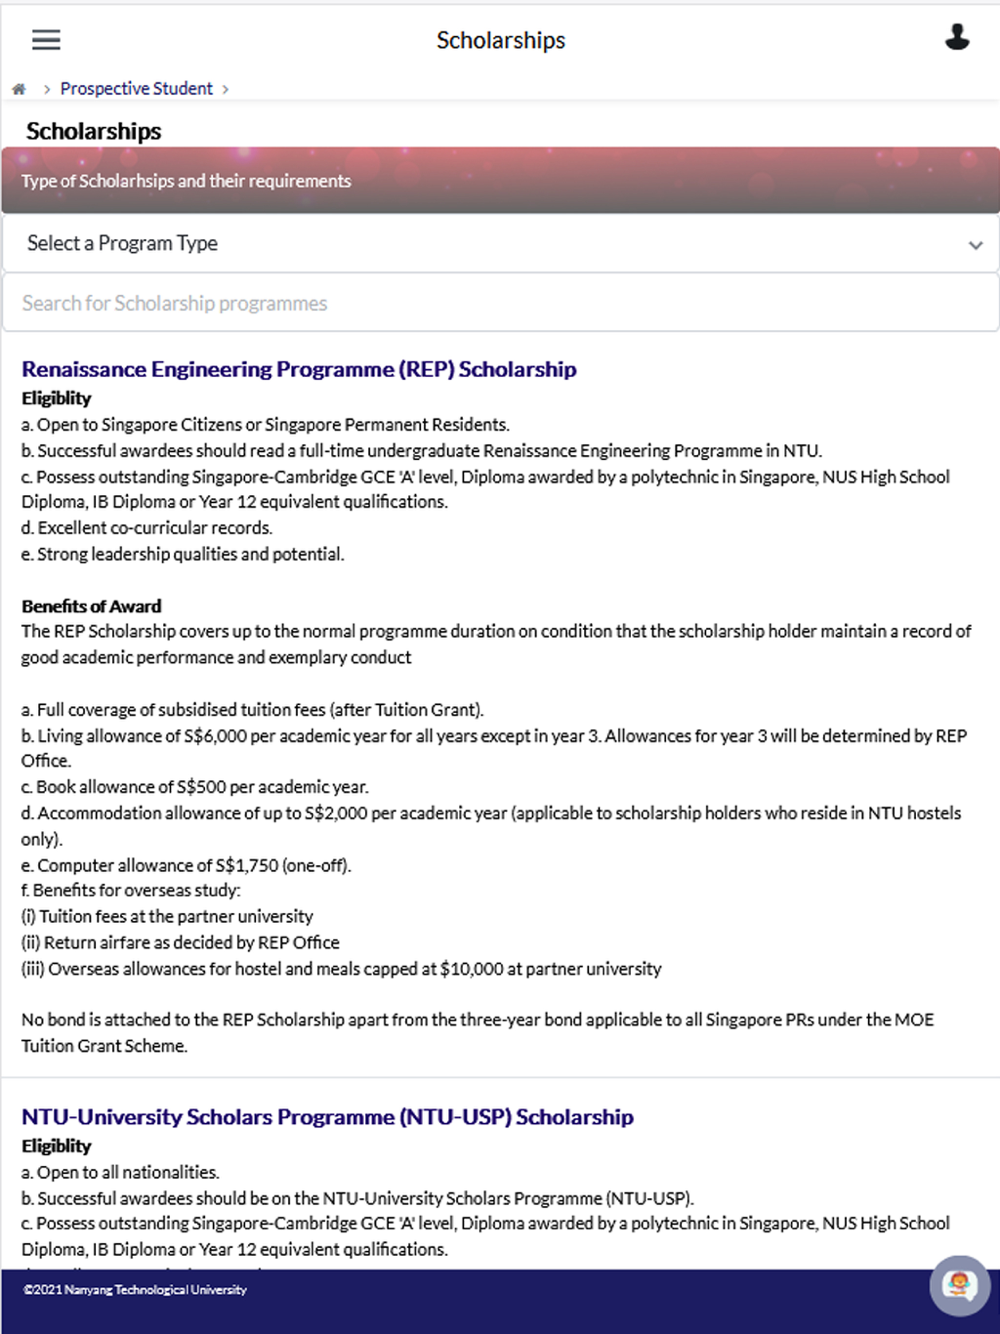Click the Type of Scholarships banner
This screenshot has height=1334, width=1000.
click(x=500, y=180)
